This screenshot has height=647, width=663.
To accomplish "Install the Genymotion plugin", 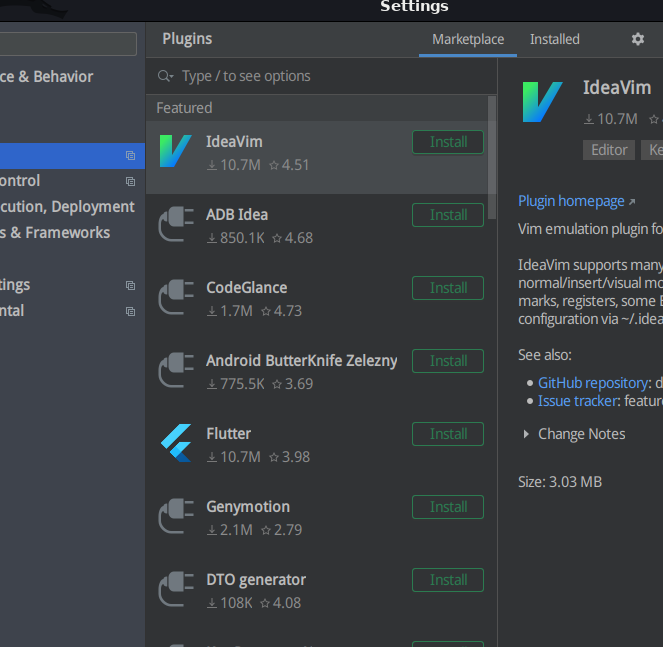I will 448,507.
